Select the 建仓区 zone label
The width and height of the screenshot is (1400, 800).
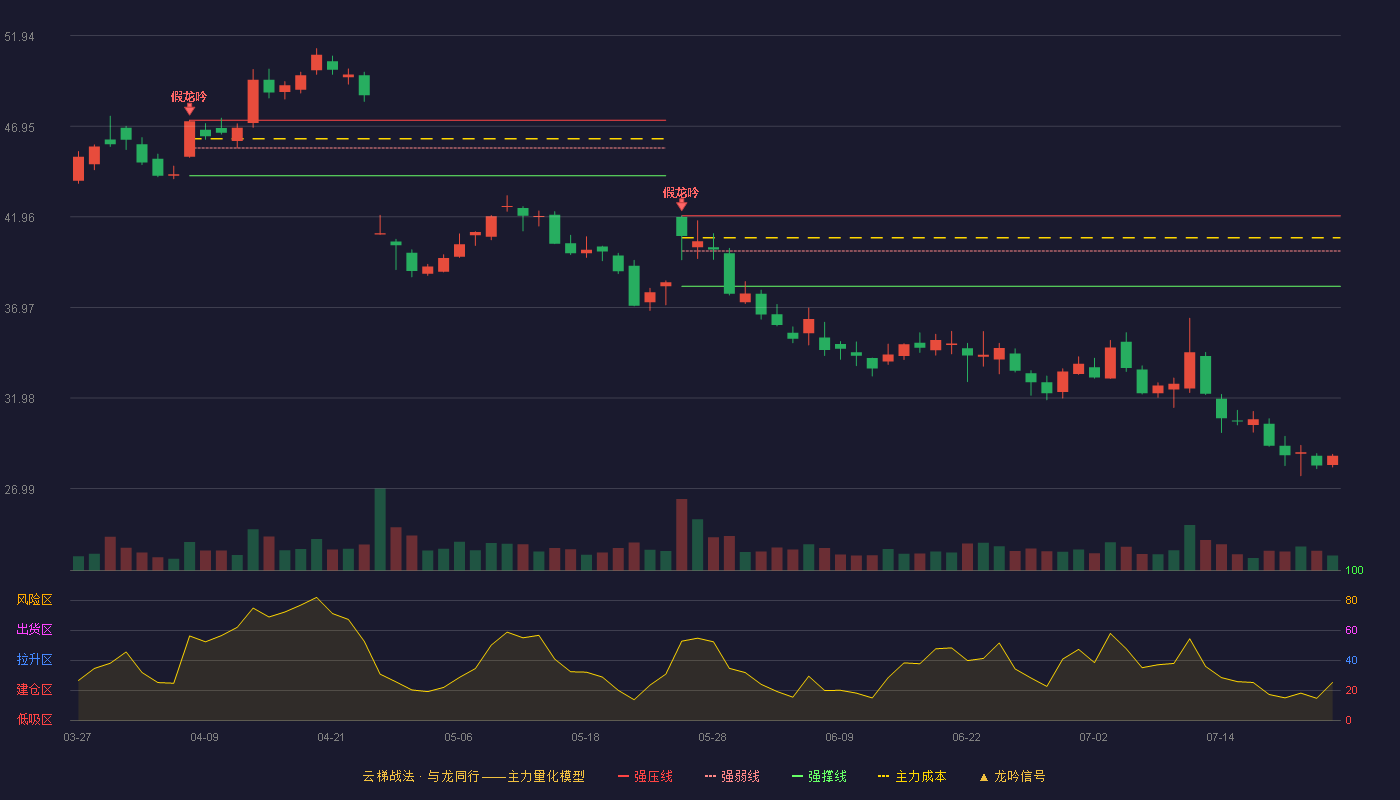pos(34,690)
